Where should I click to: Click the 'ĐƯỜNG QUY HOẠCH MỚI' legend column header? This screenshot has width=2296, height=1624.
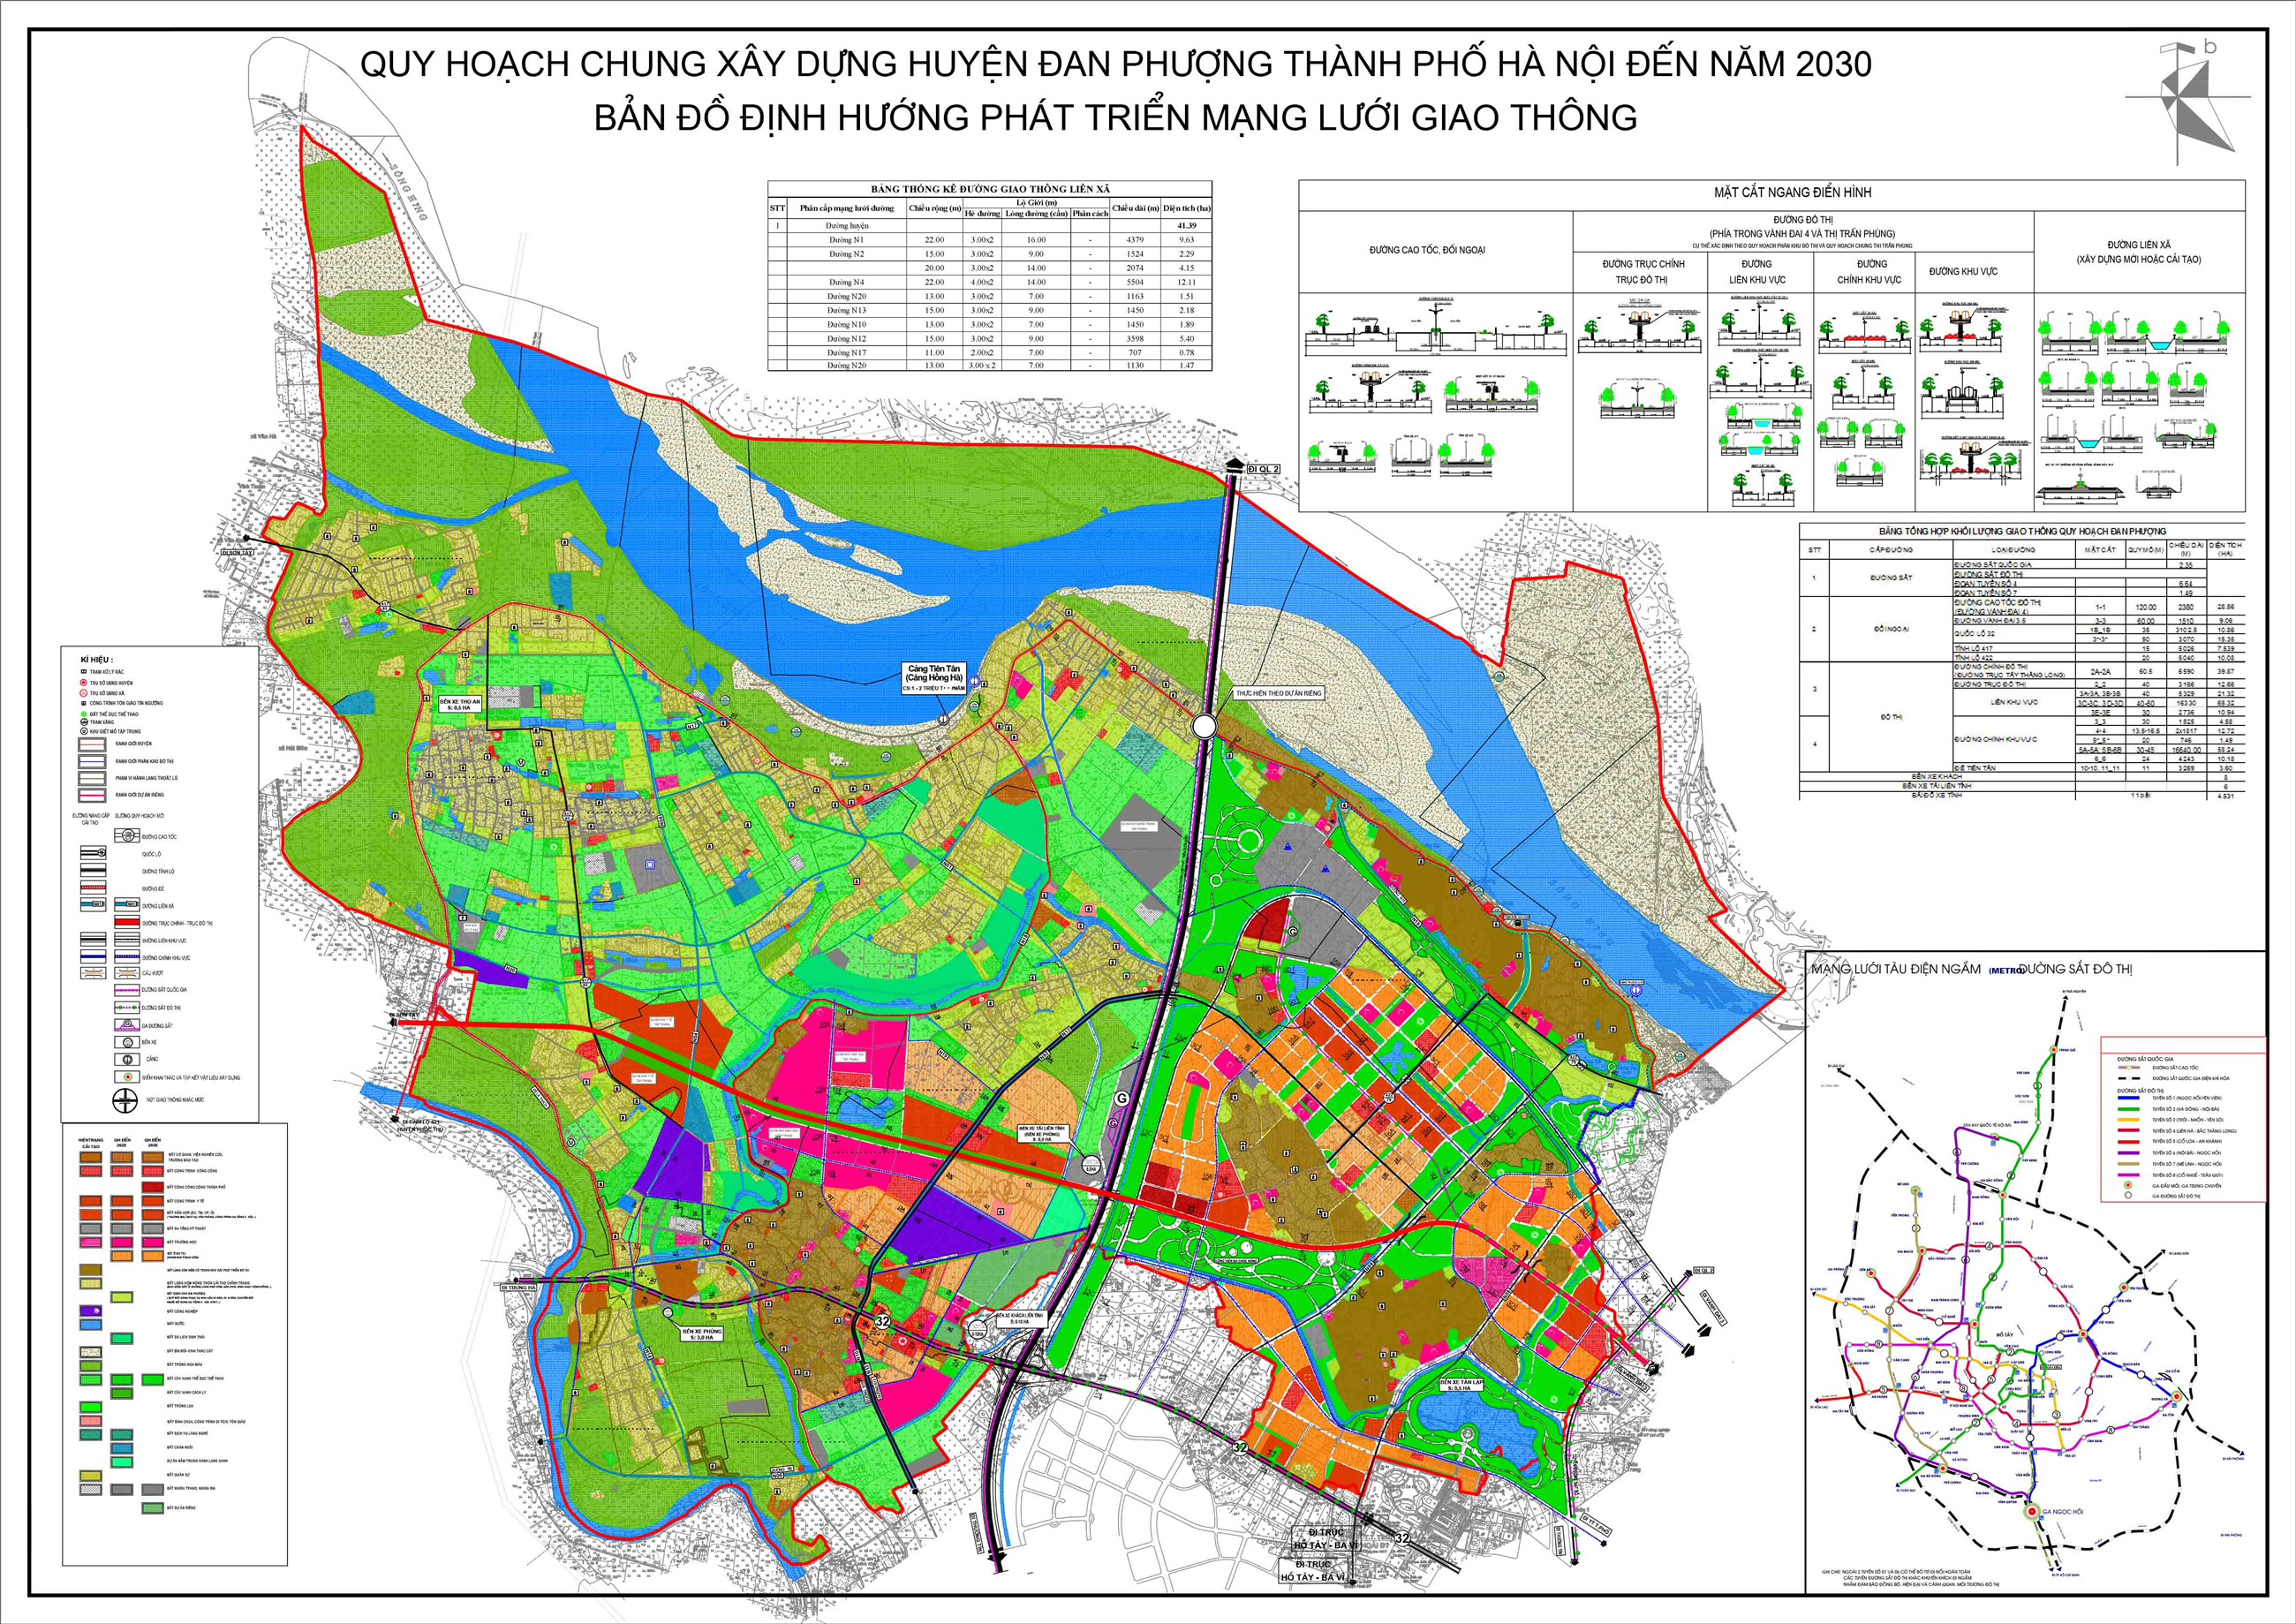(x=140, y=816)
